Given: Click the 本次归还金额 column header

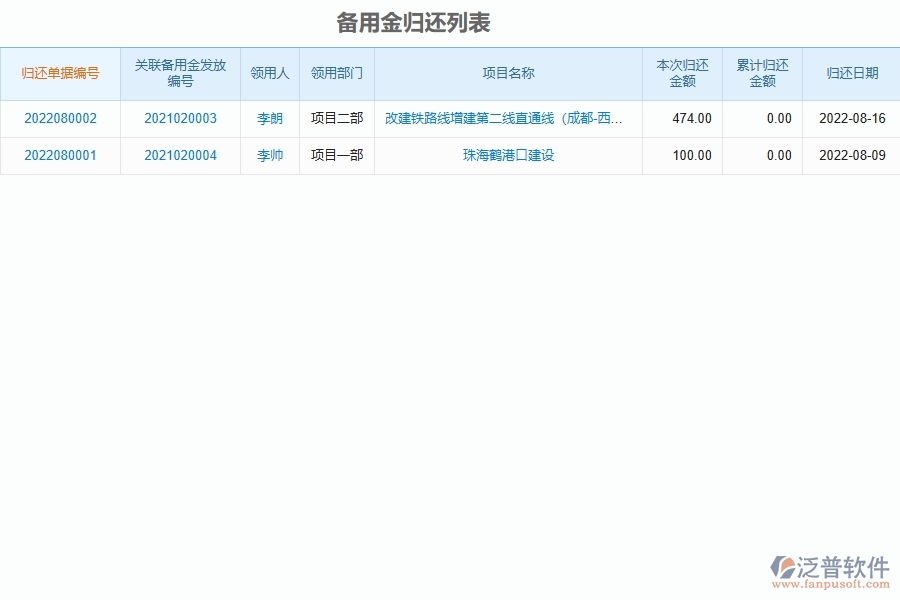Looking at the screenshot, I should [x=682, y=73].
